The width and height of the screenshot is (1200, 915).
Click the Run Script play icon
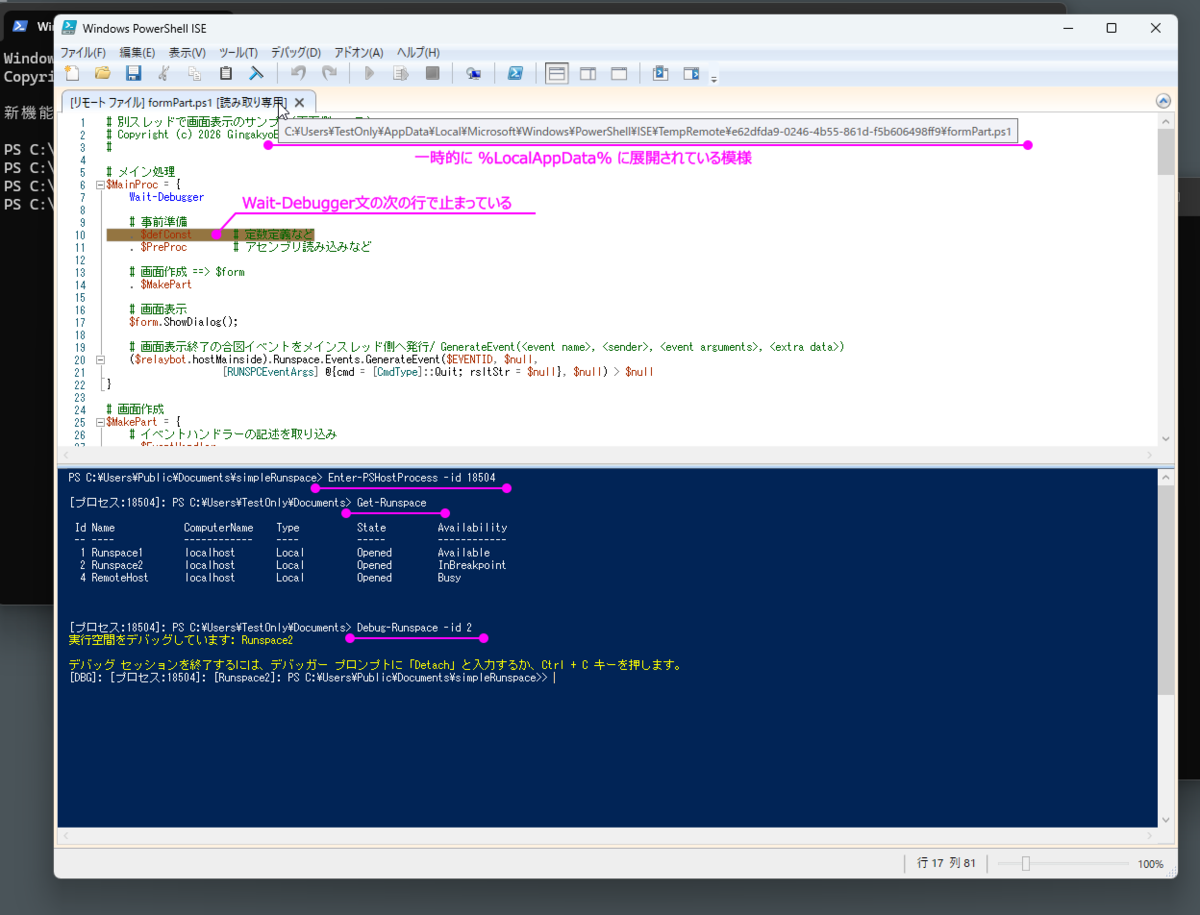pyautogui.click(x=370, y=73)
